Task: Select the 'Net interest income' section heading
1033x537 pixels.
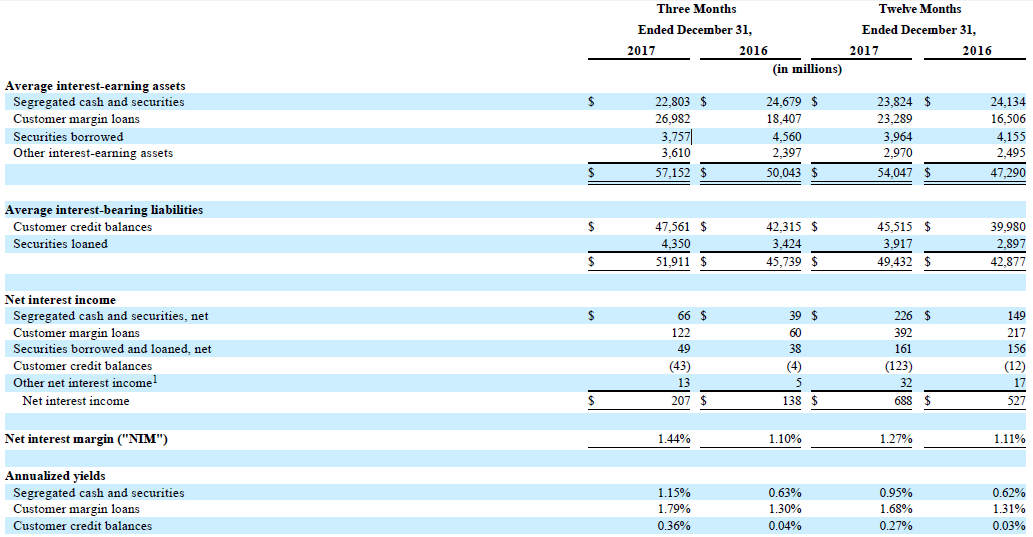Action: (x=60, y=300)
